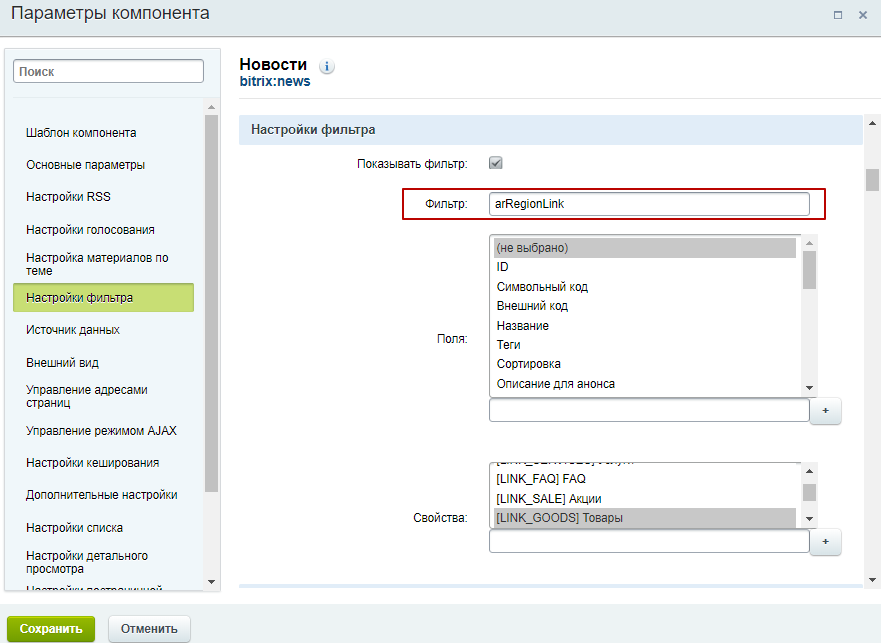Click plus button below Поля list
This screenshot has height=643, width=881.
point(825,411)
